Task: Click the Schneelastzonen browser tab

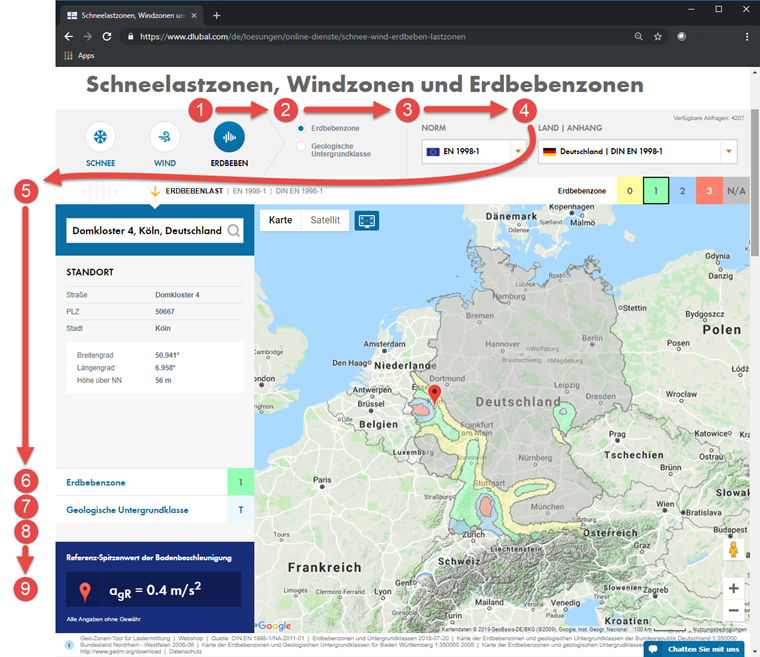Action: pyautogui.click(x=131, y=16)
